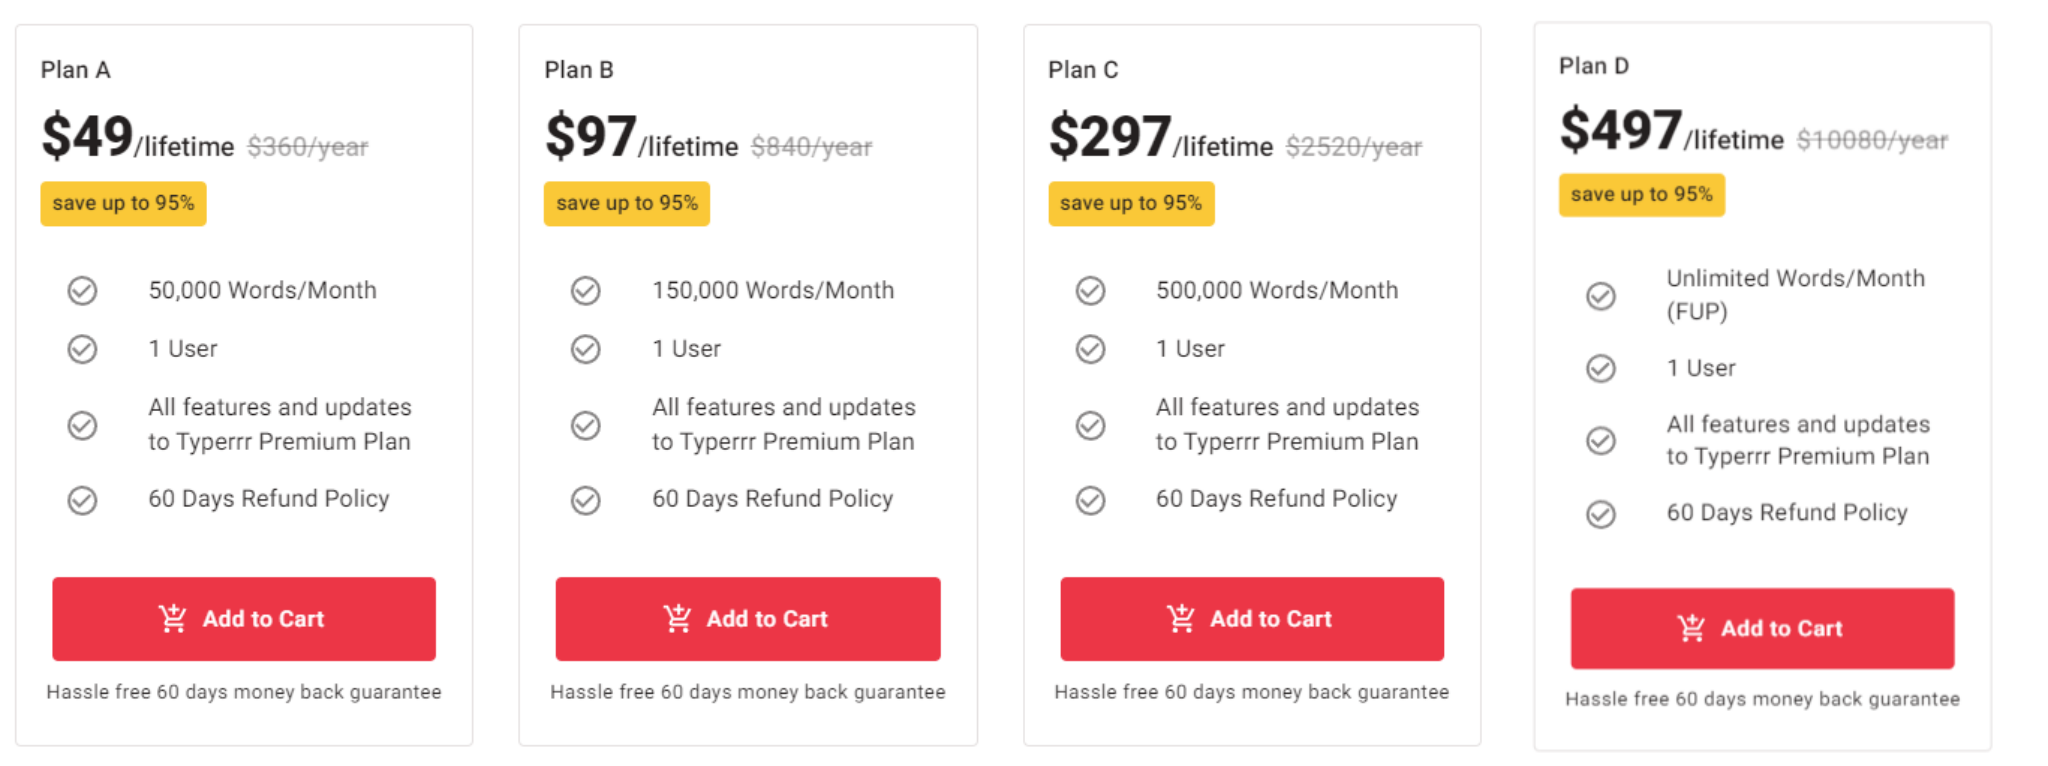
Task: Click the cart icon in Plan D button
Action: coord(1691,628)
